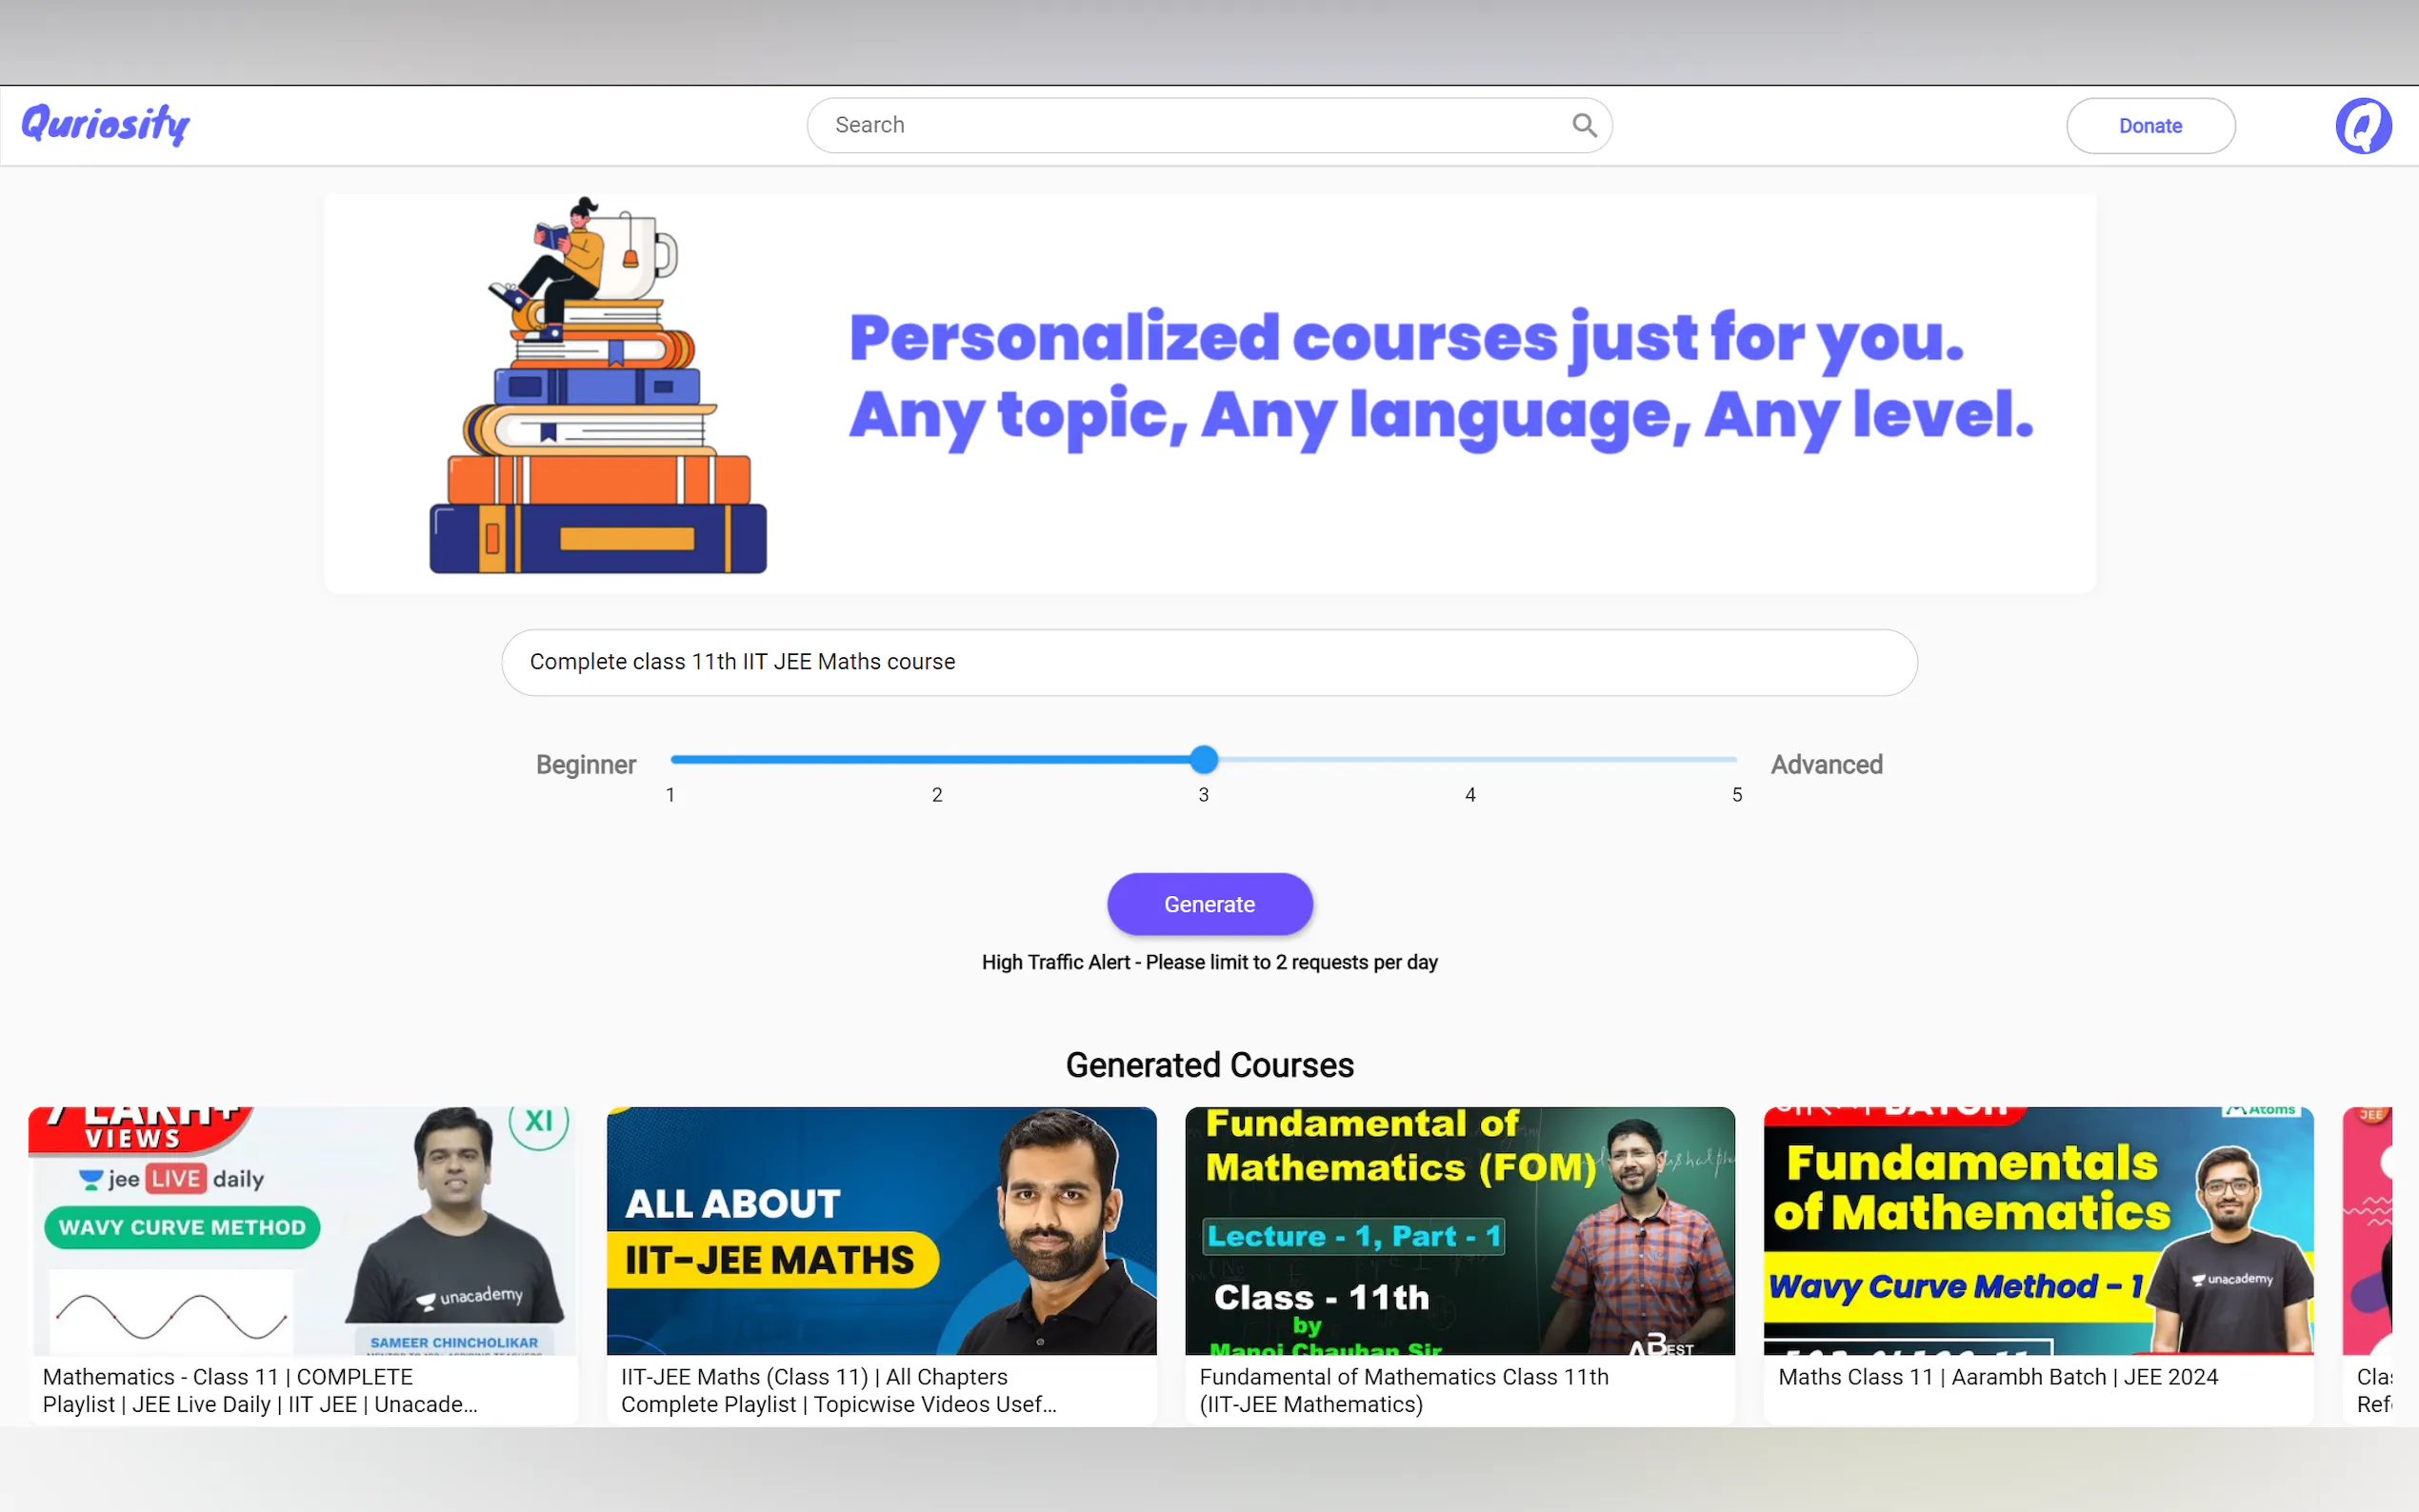Image resolution: width=2419 pixels, height=1512 pixels.
Task: Open the Quriosify profile avatar icon
Action: 2362,125
